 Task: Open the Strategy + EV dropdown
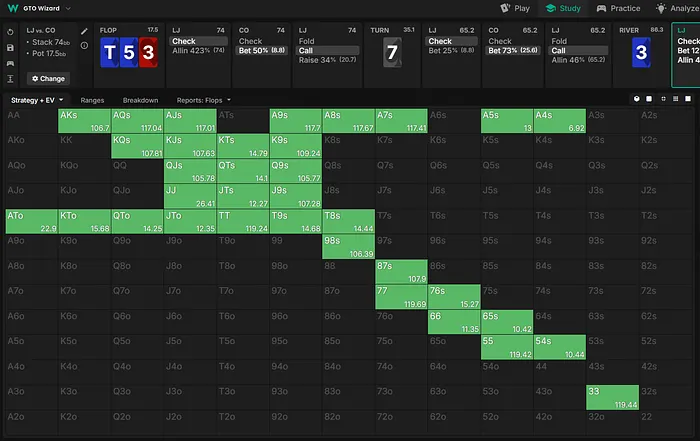[37, 100]
